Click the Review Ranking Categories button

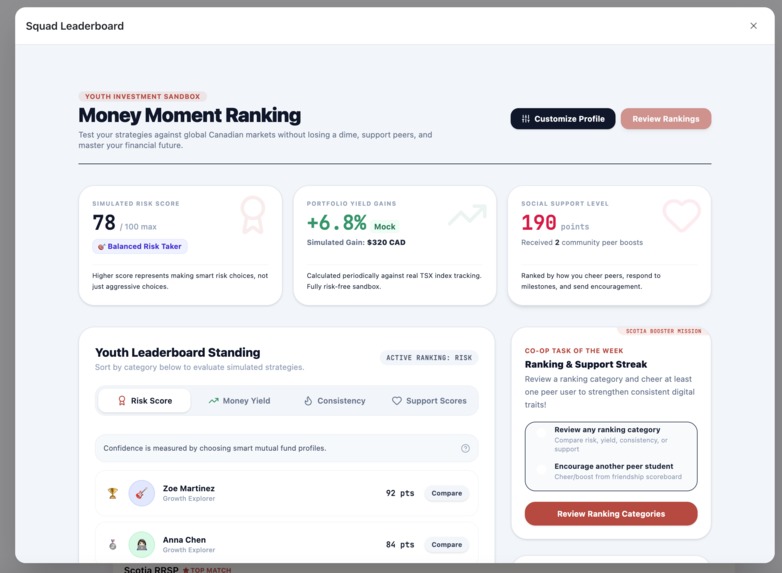pyautogui.click(x=611, y=514)
